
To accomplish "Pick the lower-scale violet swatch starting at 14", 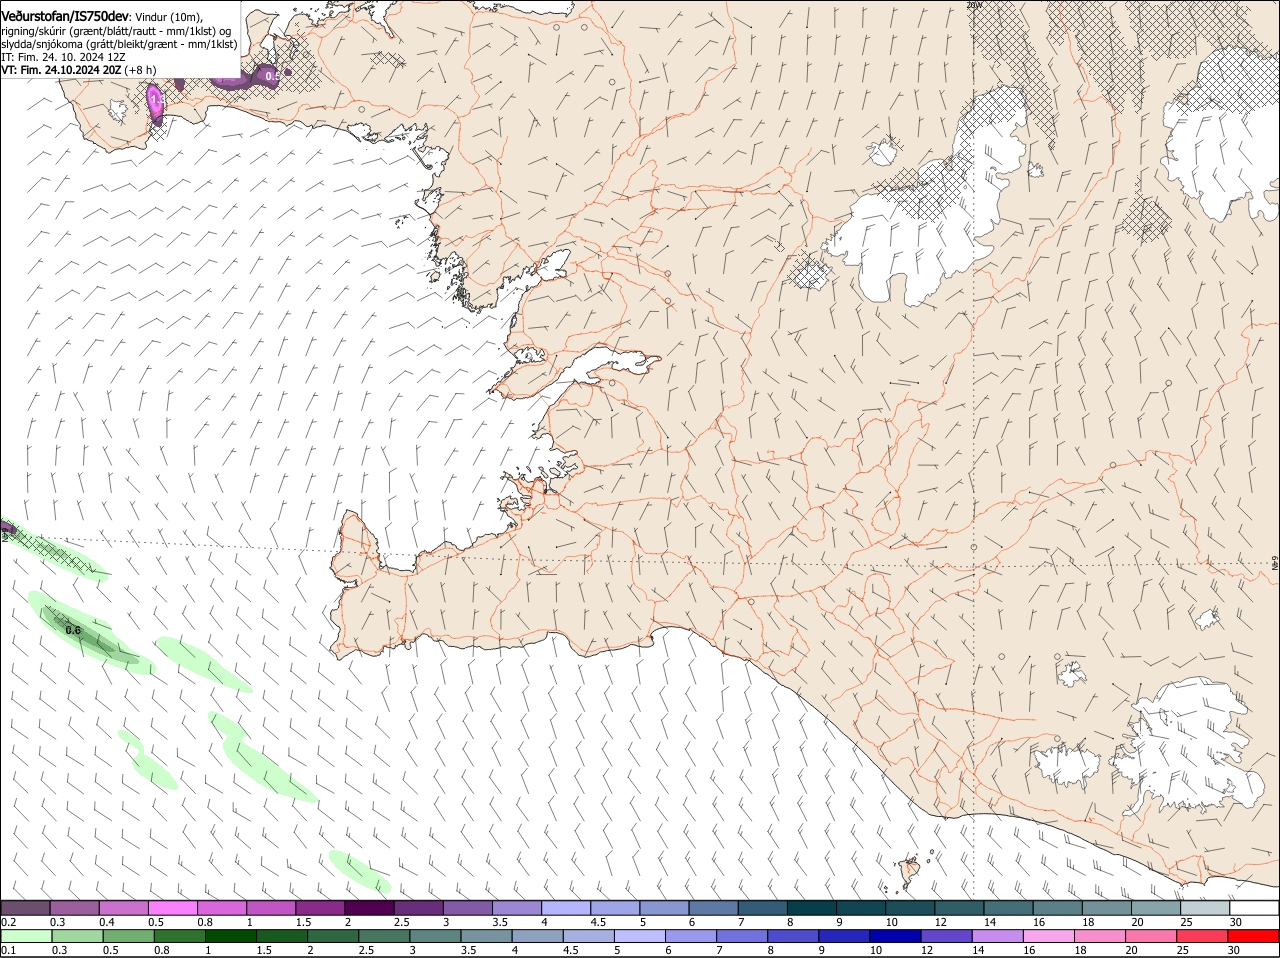I will click(x=997, y=936).
